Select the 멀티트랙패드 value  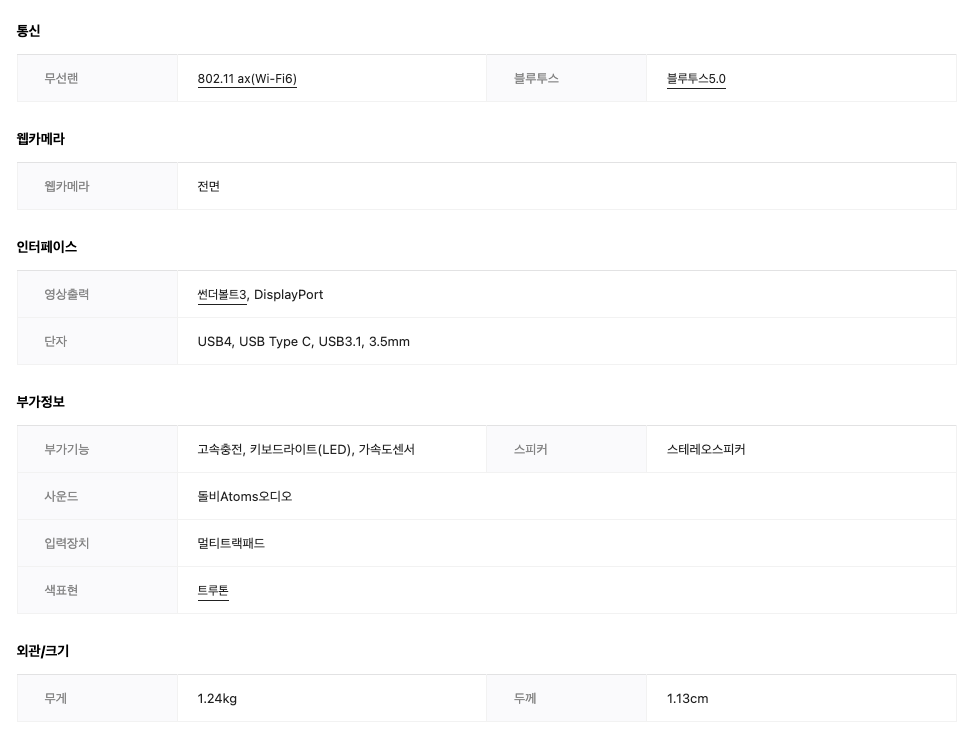click(231, 544)
